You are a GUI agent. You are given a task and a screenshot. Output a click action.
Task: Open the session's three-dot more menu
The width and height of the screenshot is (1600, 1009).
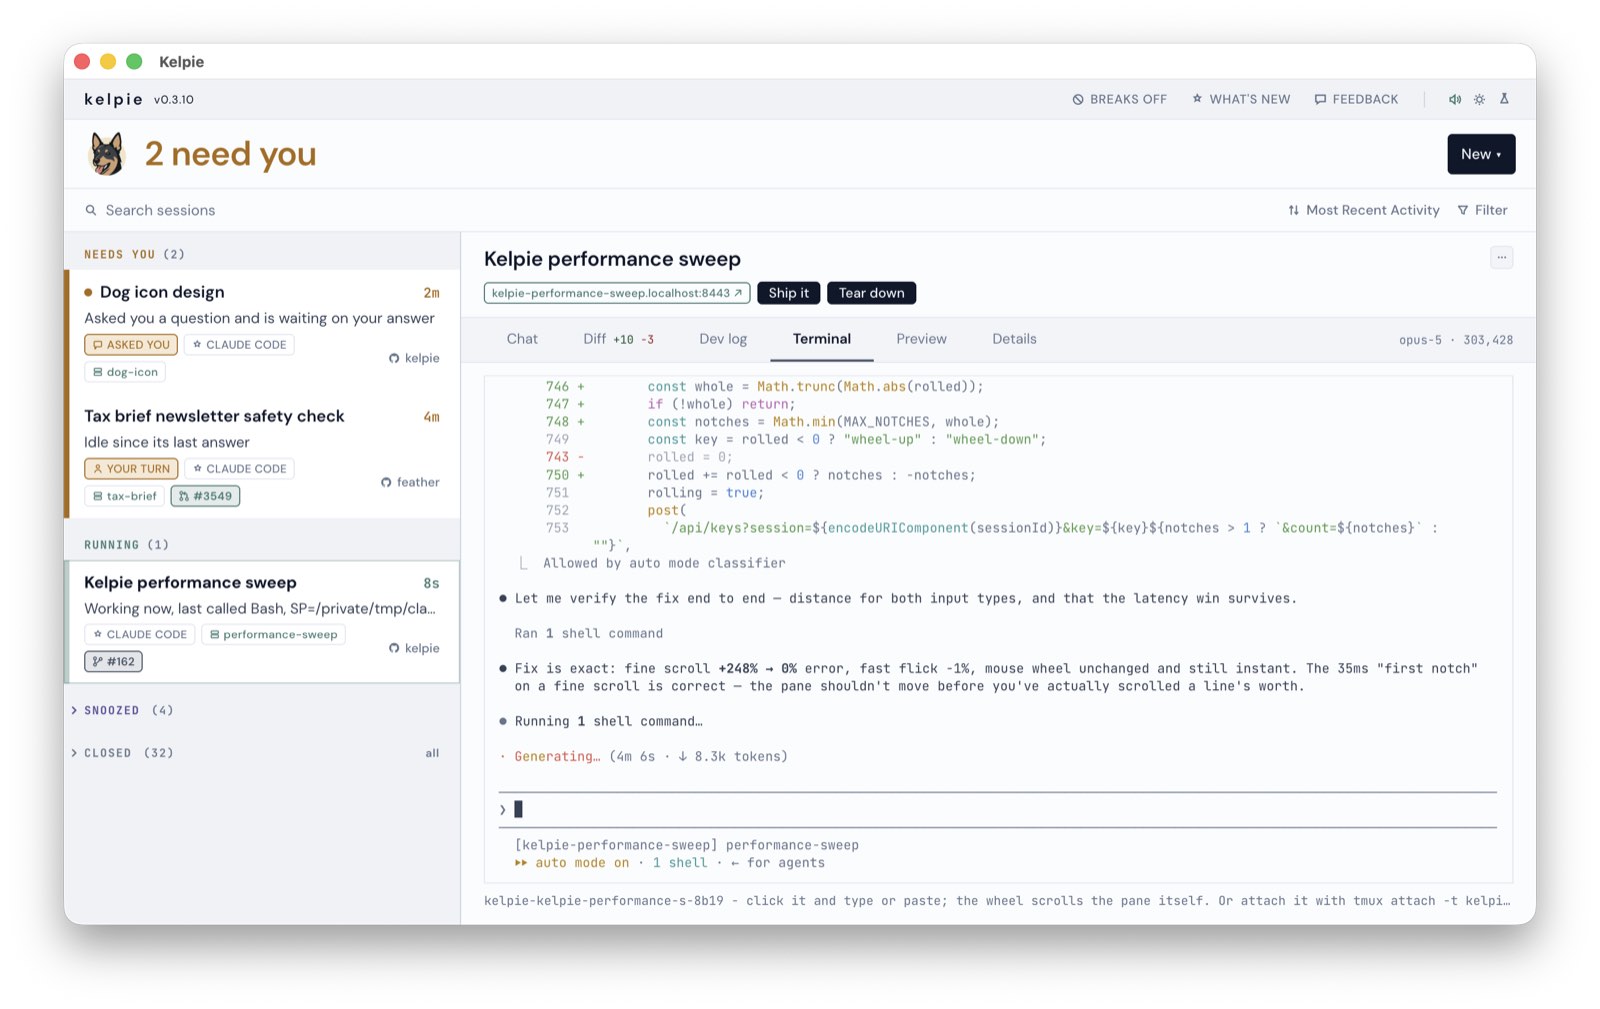pos(1501,258)
